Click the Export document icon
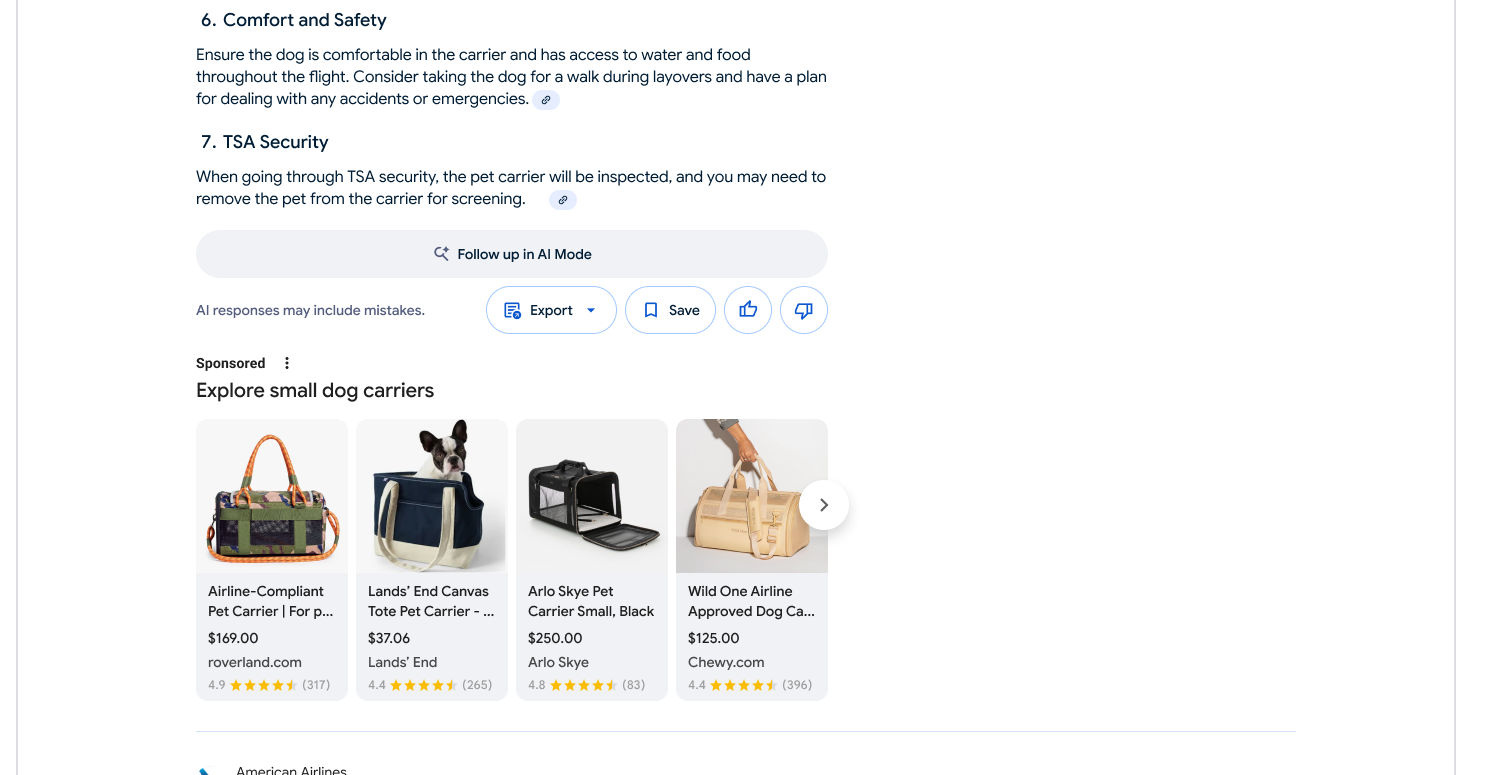This screenshot has height=775, width=1488. [513, 310]
